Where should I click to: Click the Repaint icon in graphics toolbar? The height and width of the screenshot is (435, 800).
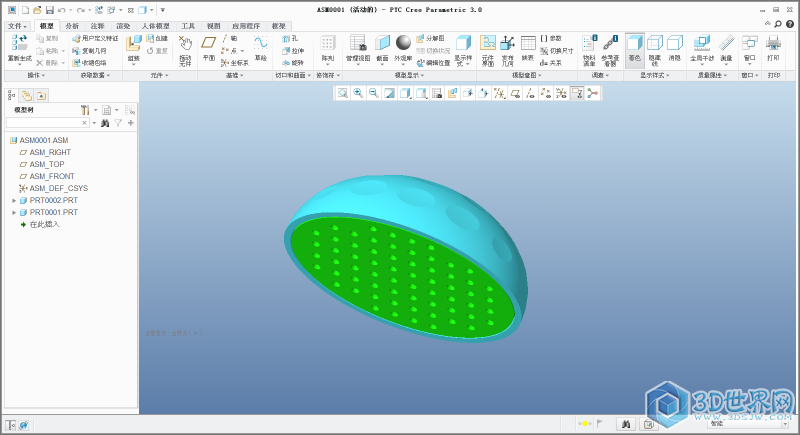coord(389,93)
